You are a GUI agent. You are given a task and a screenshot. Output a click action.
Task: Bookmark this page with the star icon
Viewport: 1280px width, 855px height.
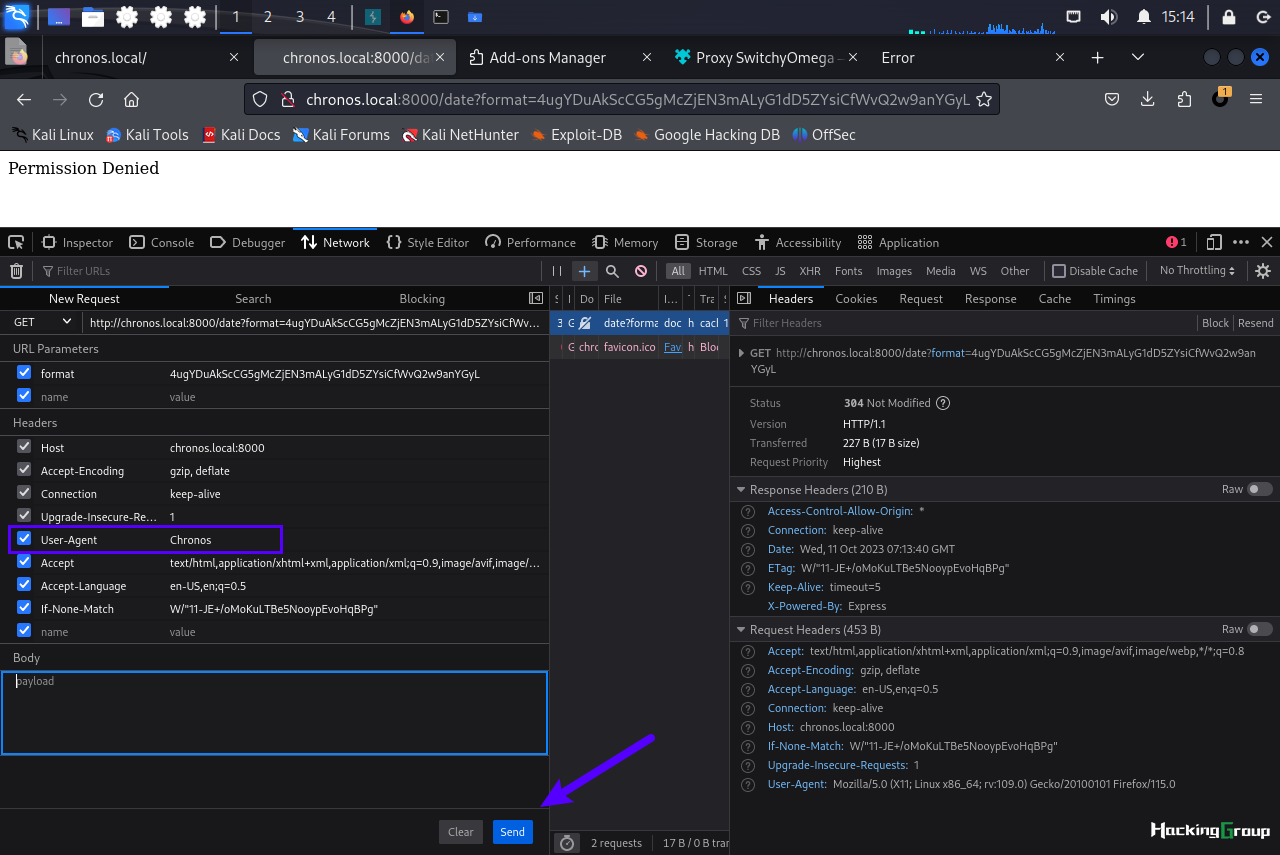pyautogui.click(x=983, y=99)
